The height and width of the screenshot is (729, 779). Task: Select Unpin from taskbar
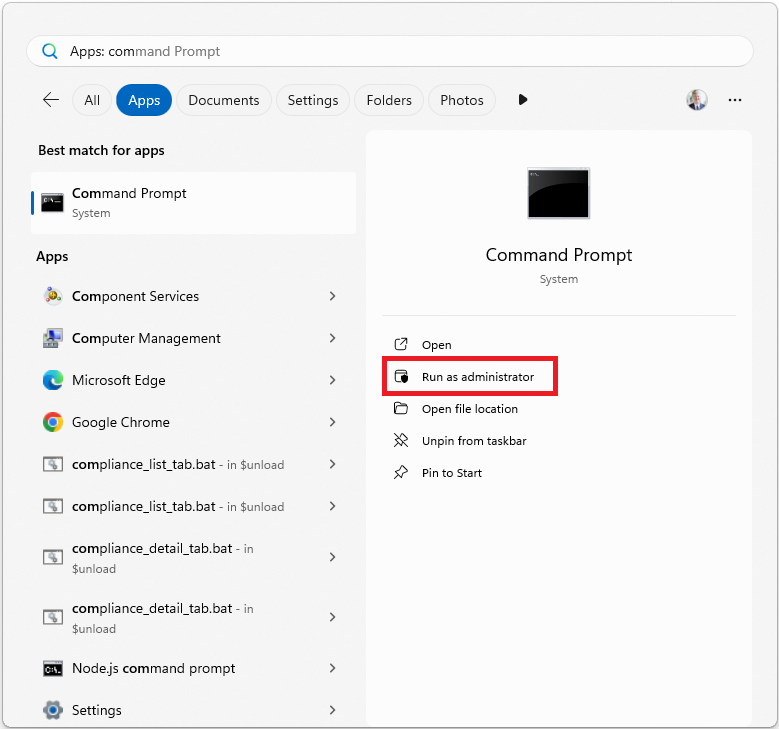point(473,441)
